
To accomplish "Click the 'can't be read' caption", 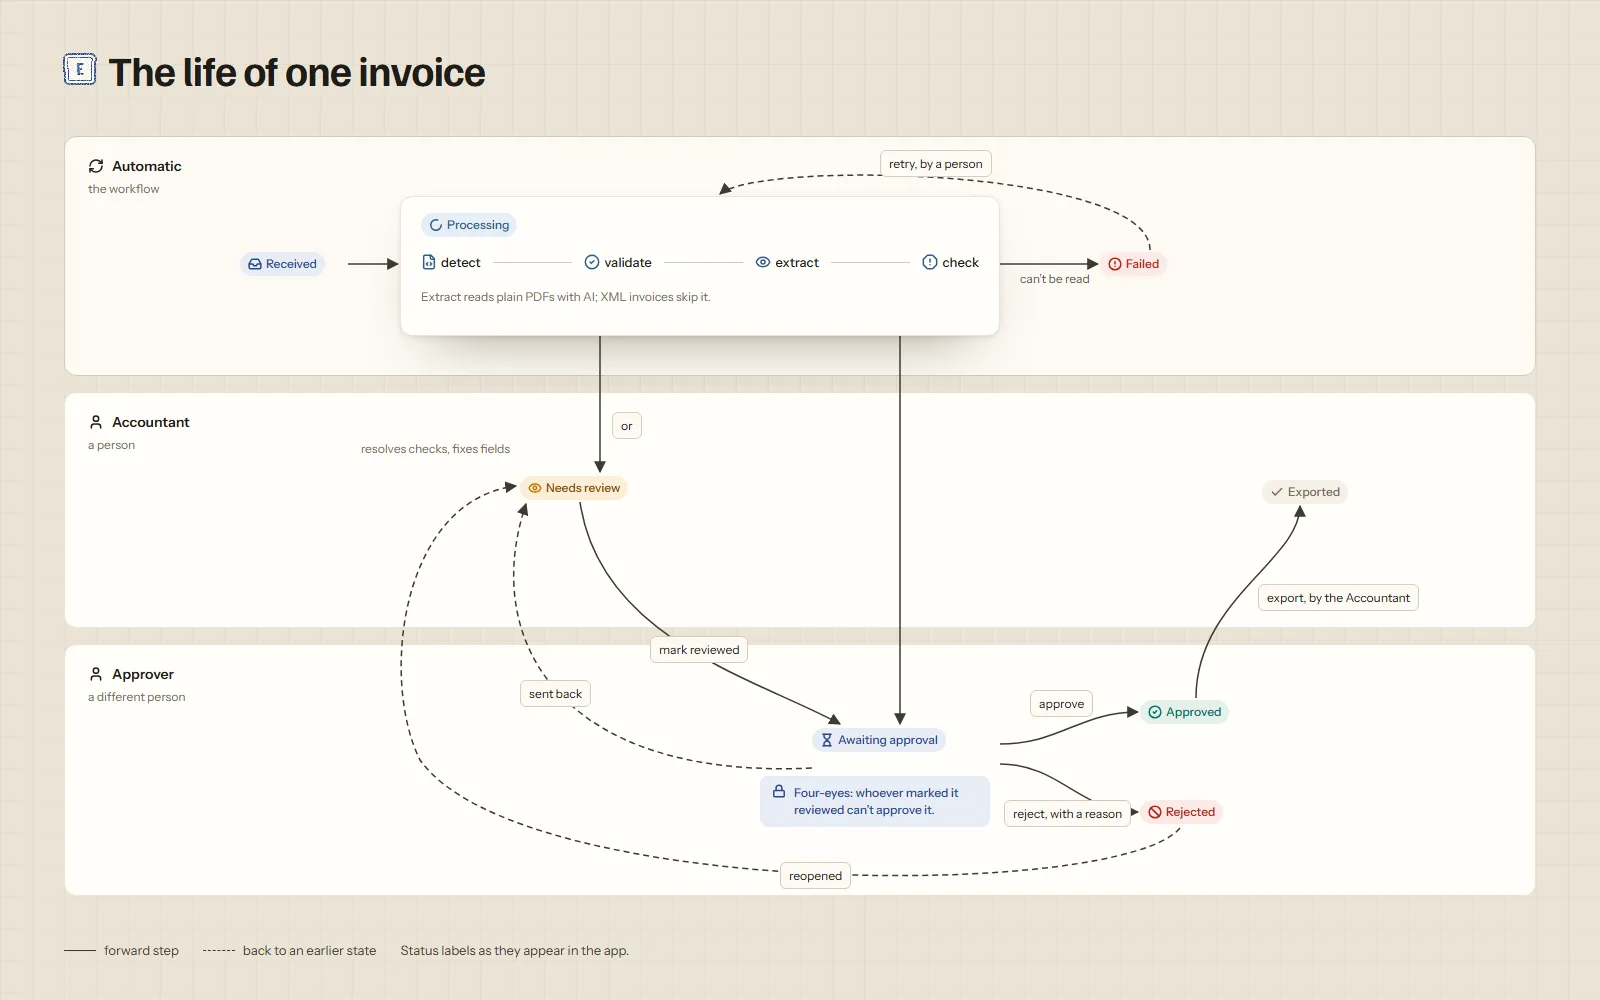I will click(1055, 279).
